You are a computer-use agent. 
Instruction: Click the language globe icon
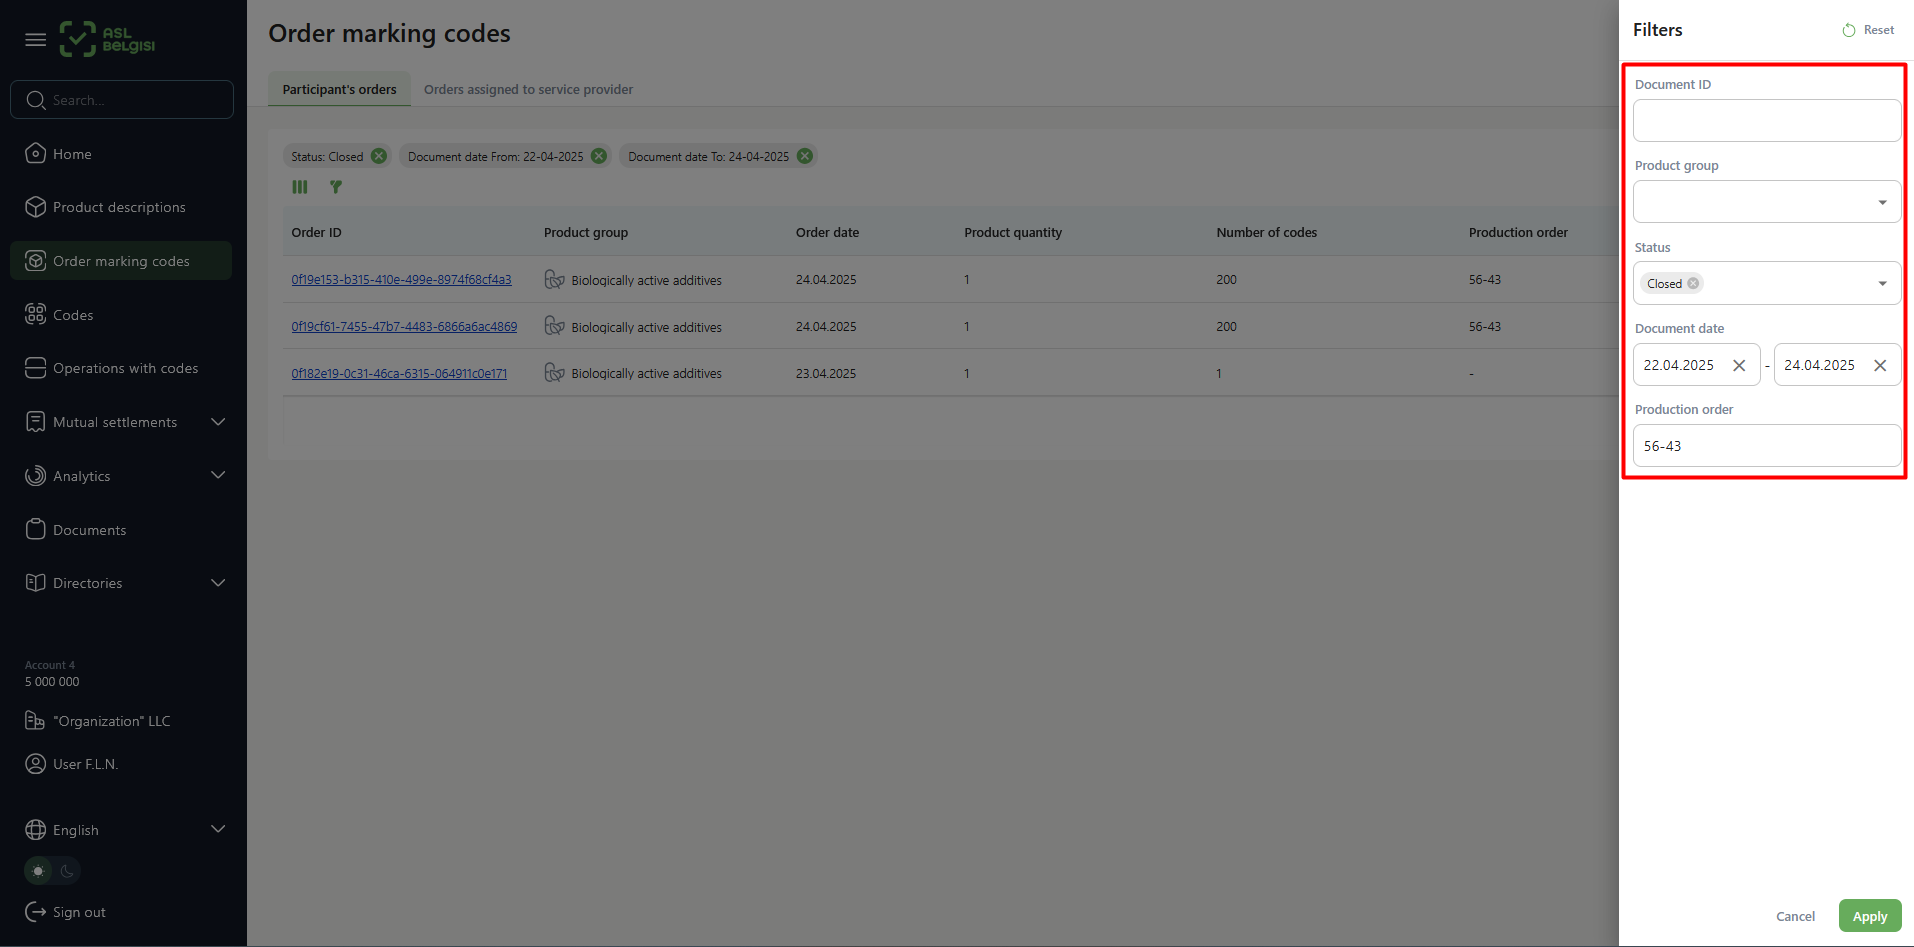pos(36,830)
